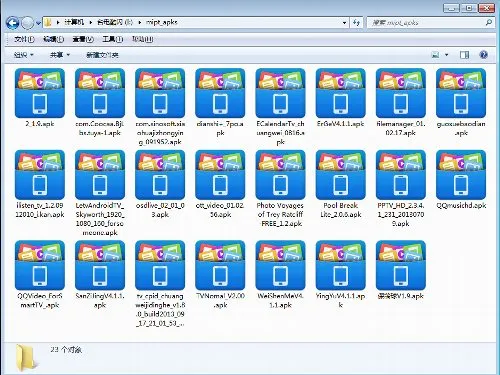
Task: Select the PPTV_HD apk file icon
Action: pos(401,175)
